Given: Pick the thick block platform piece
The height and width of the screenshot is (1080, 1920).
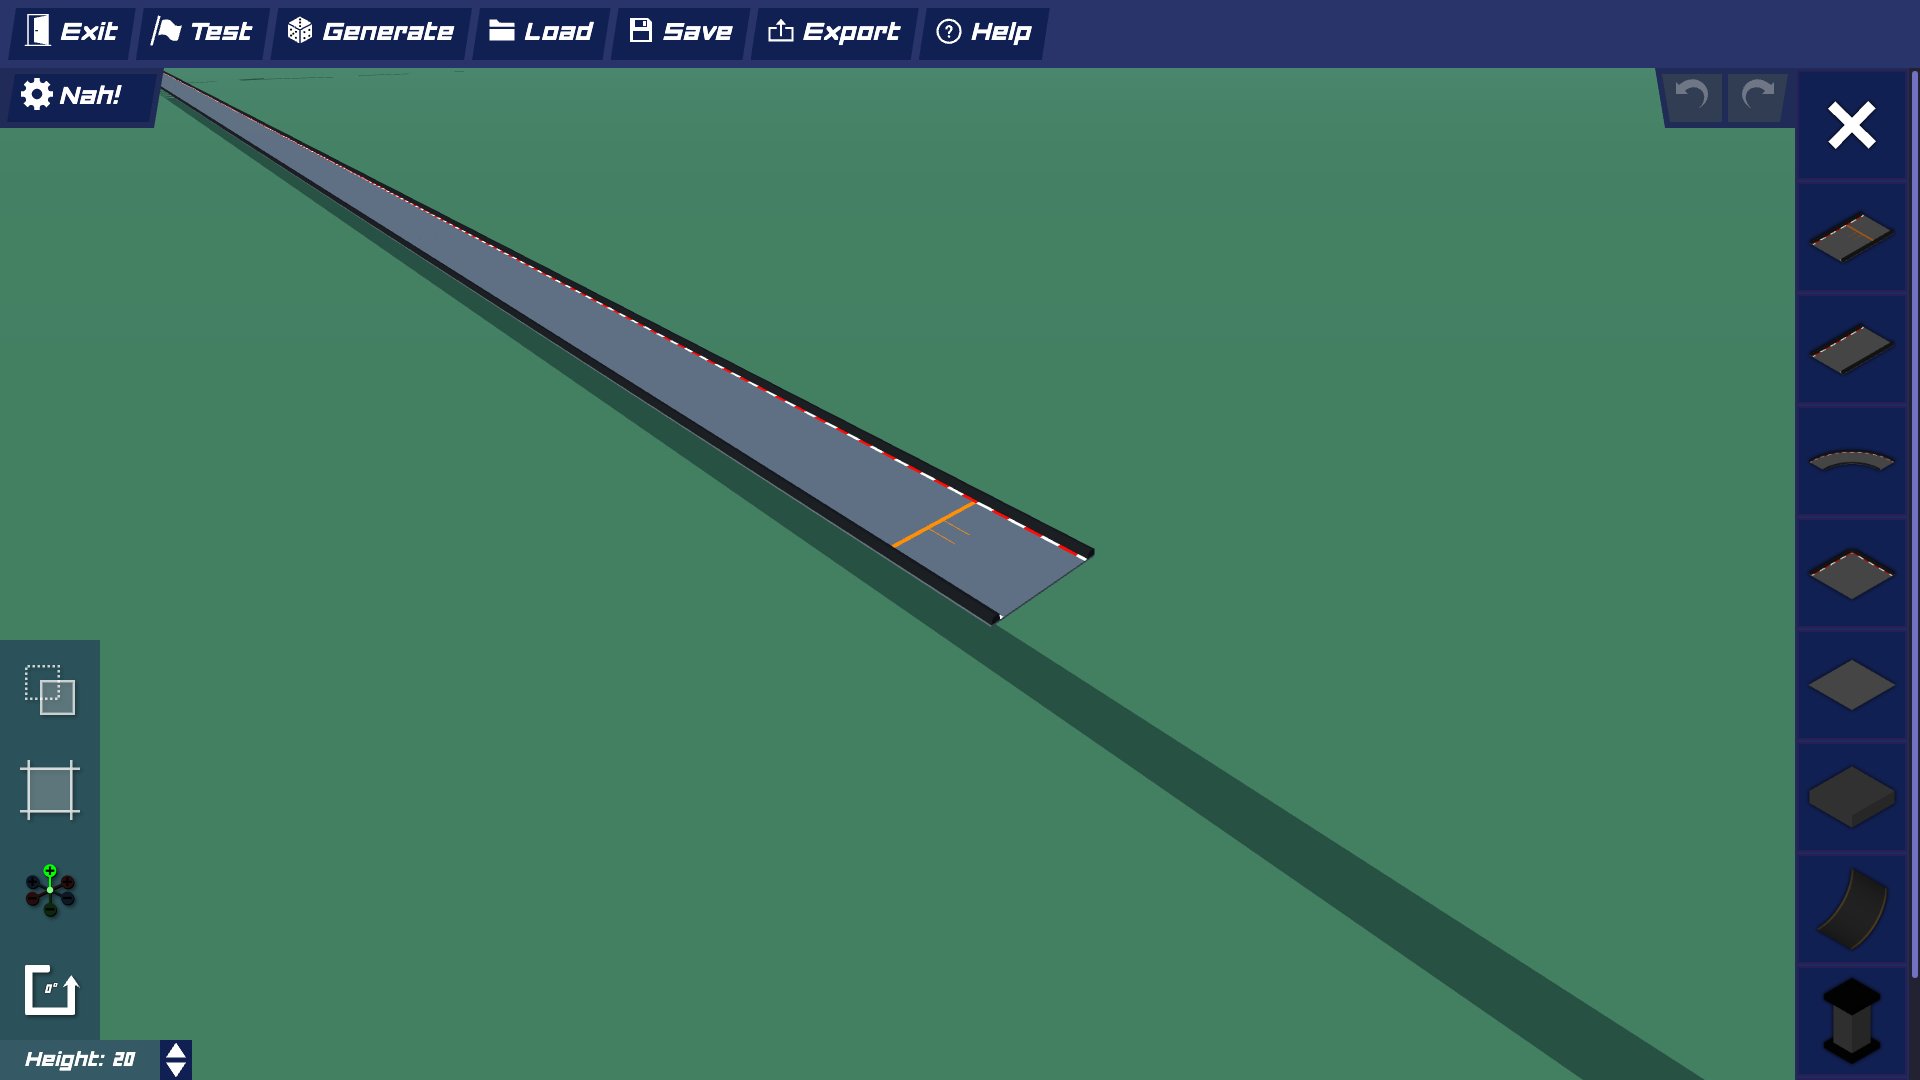Looking at the screenshot, I should tap(1850, 798).
